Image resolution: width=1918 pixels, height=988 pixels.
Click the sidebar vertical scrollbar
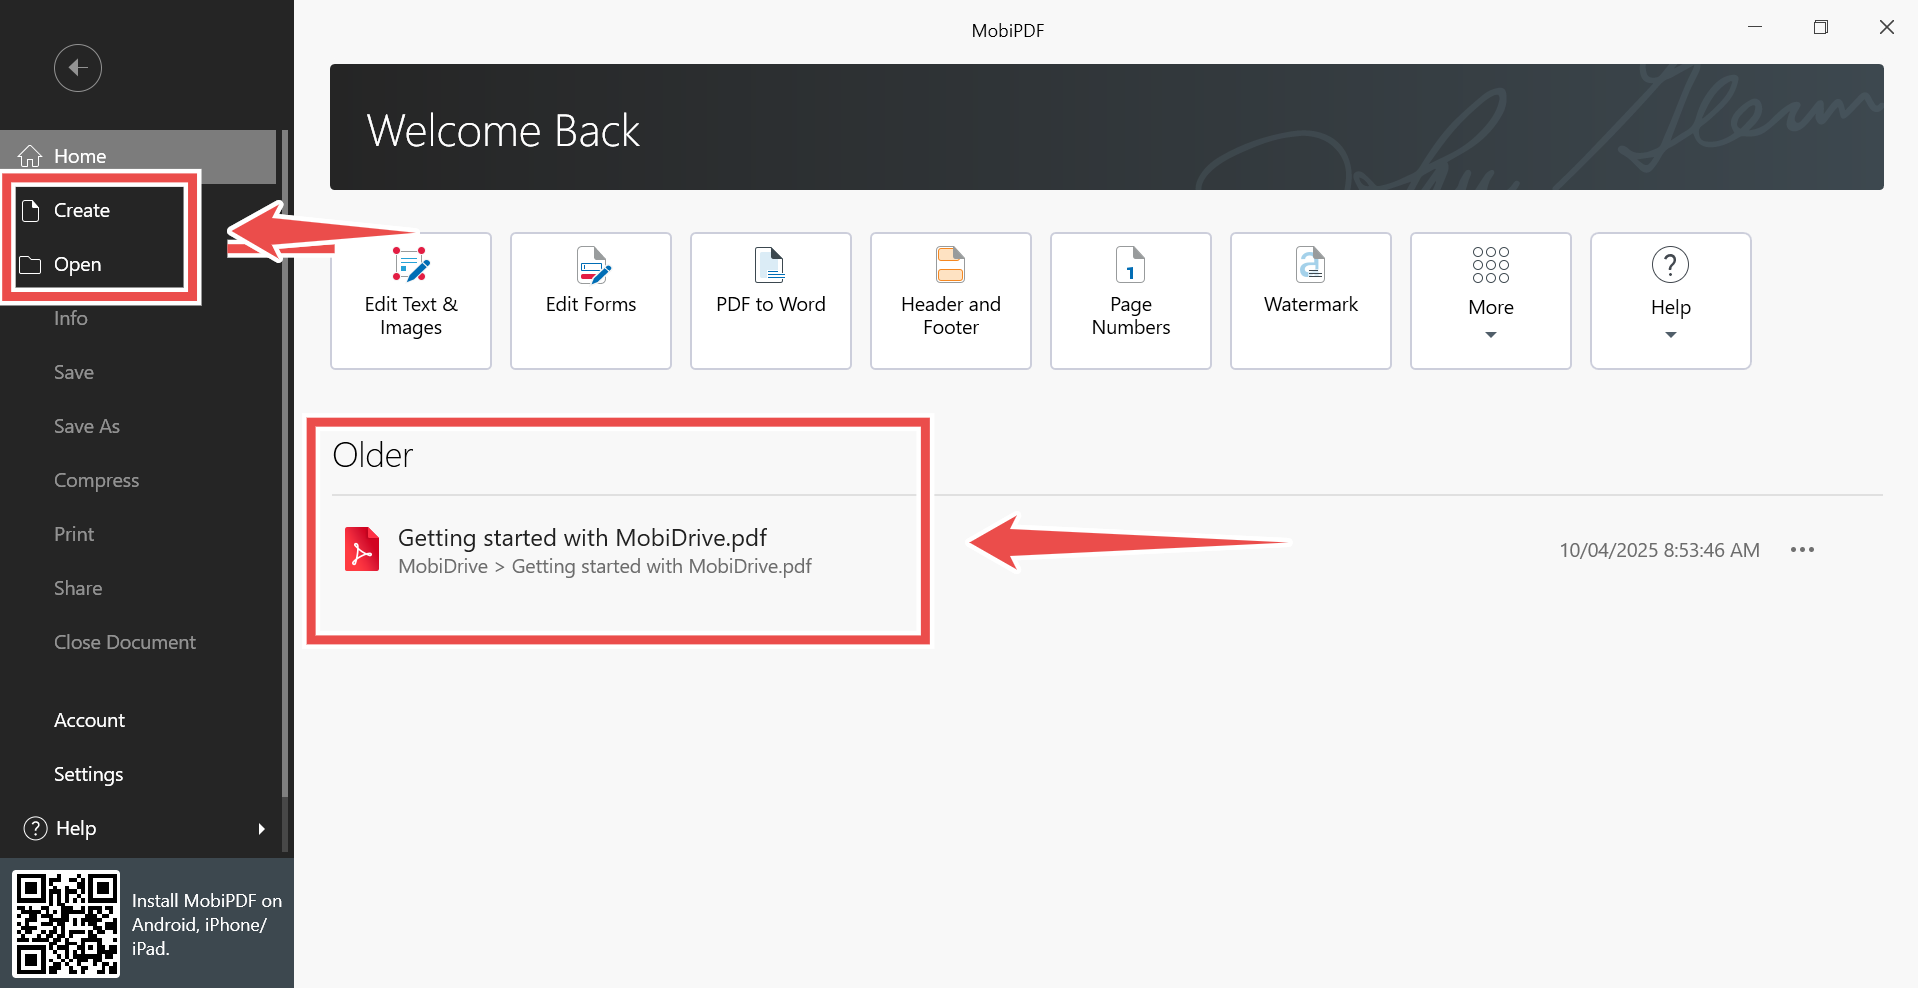click(285, 460)
